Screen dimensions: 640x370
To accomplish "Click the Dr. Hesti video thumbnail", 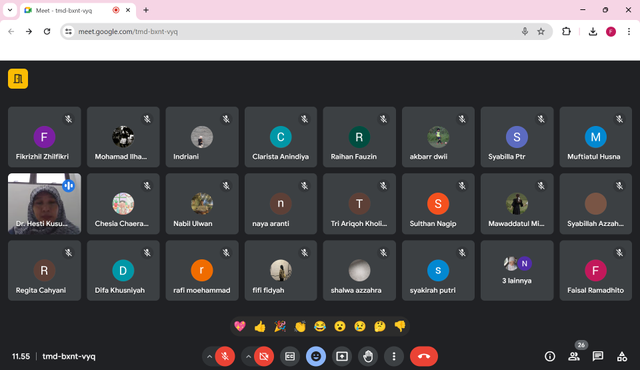I will pyautogui.click(x=44, y=204).
